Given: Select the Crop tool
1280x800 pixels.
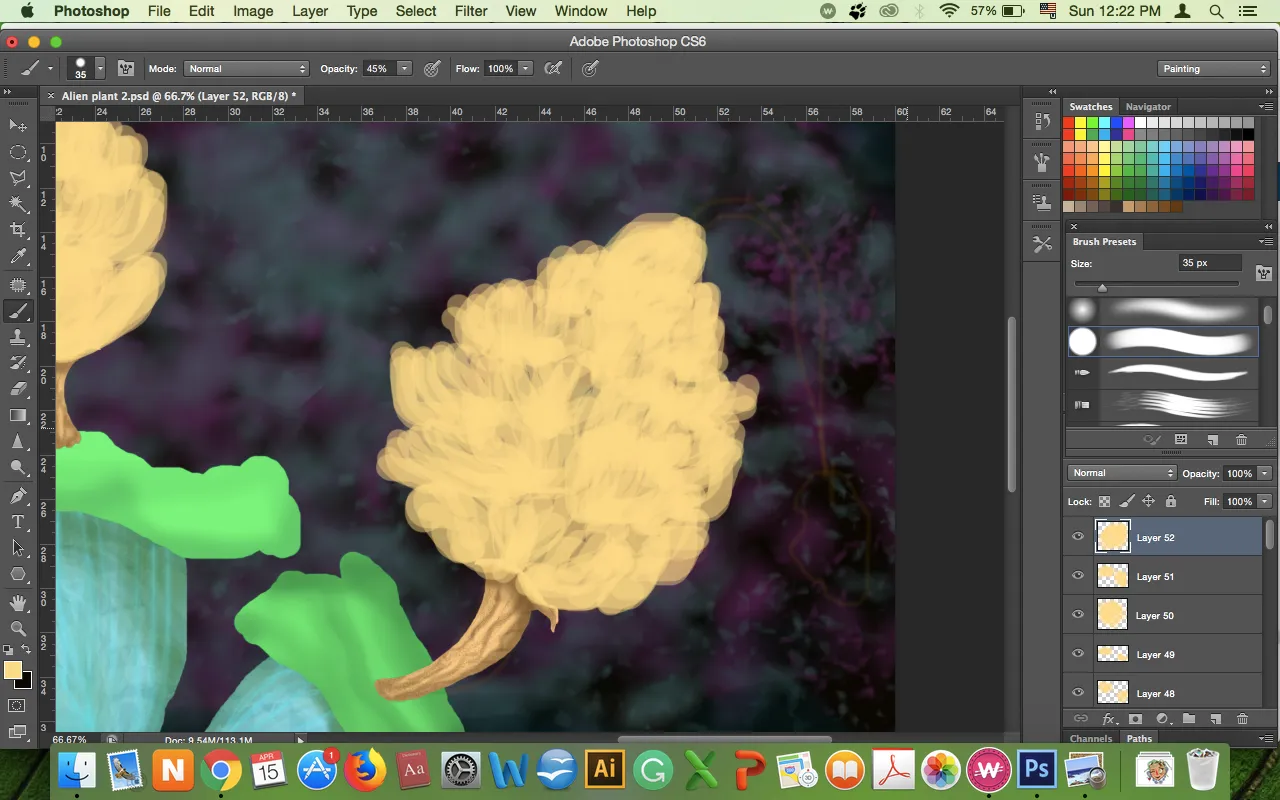Looking at the screenshot, I should pos(18,231).
